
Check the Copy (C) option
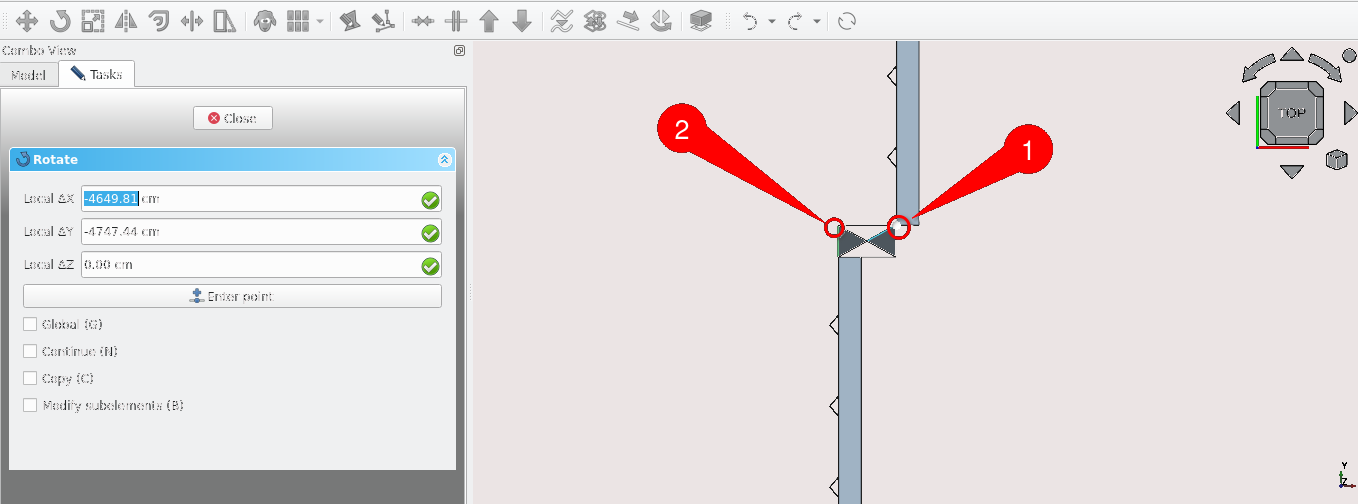(30, 378)
